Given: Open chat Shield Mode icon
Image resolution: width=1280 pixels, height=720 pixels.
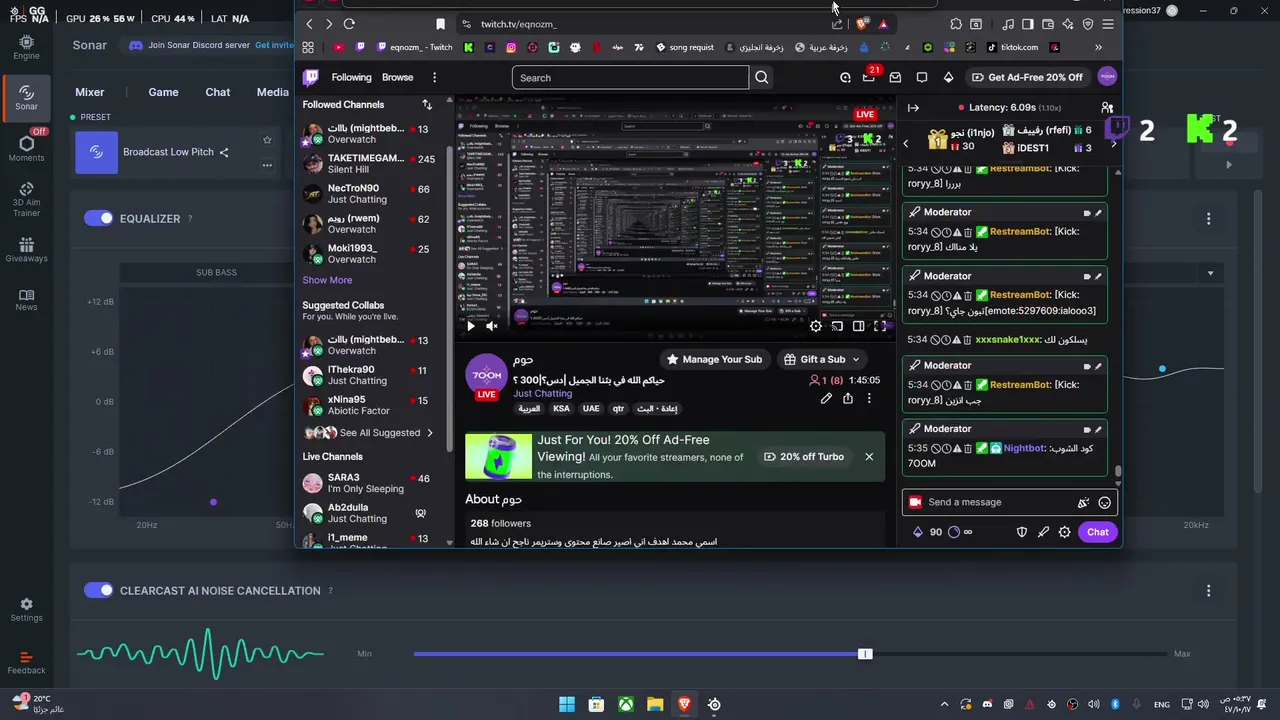Looking at the screenshot, I should pyautogui.click(x=1022, y=532).
